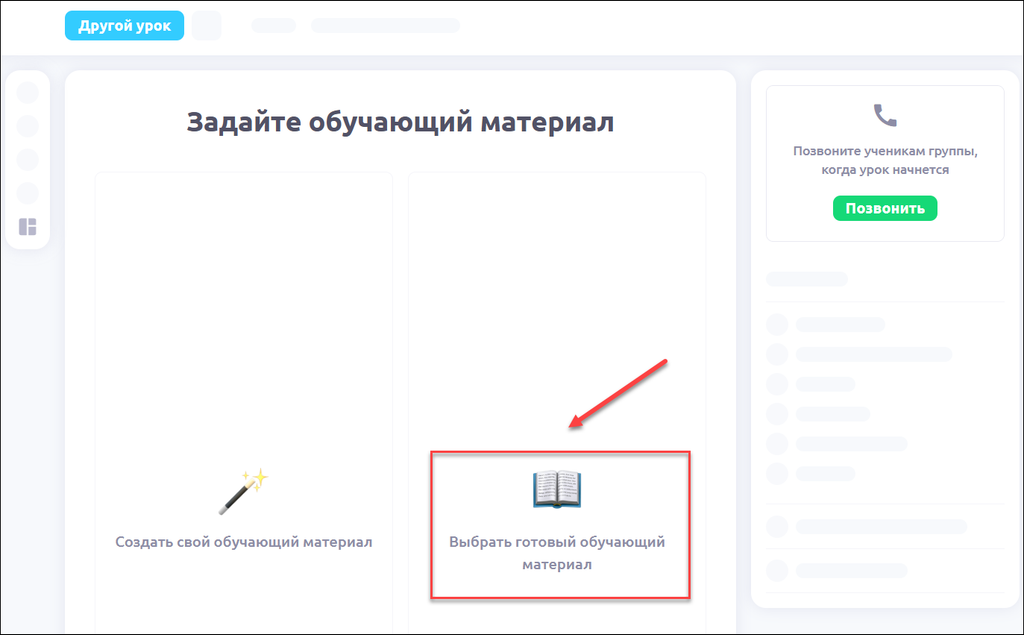Viewport: 1024px width, 635px height.
Task: Click the magic wand icon
Action: point(244,491)
